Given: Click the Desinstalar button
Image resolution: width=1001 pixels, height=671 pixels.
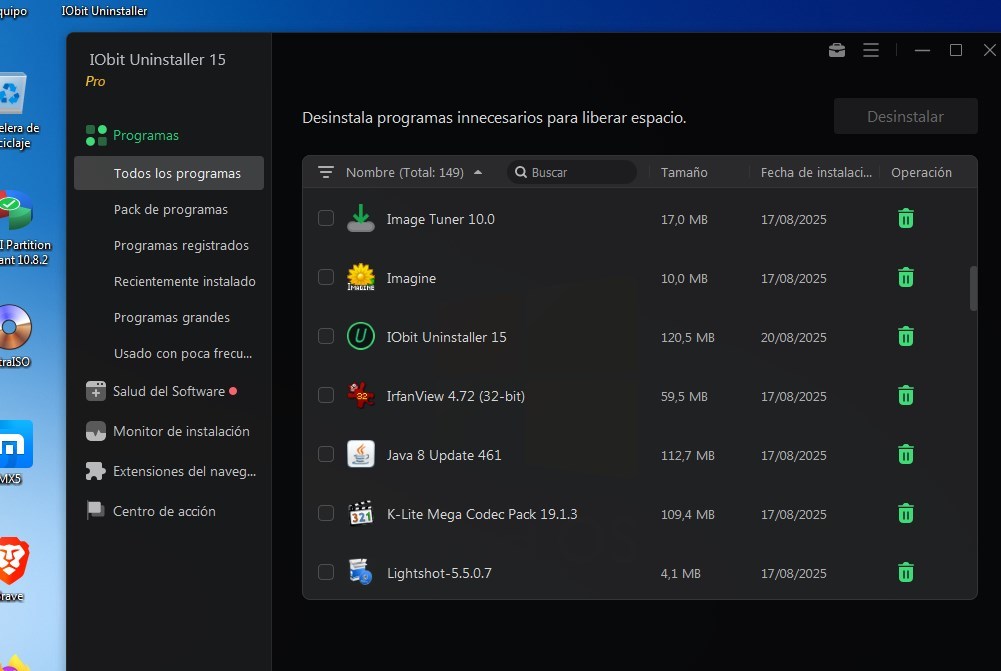Looking at the screenshot, I should click(x=905, y=116).
